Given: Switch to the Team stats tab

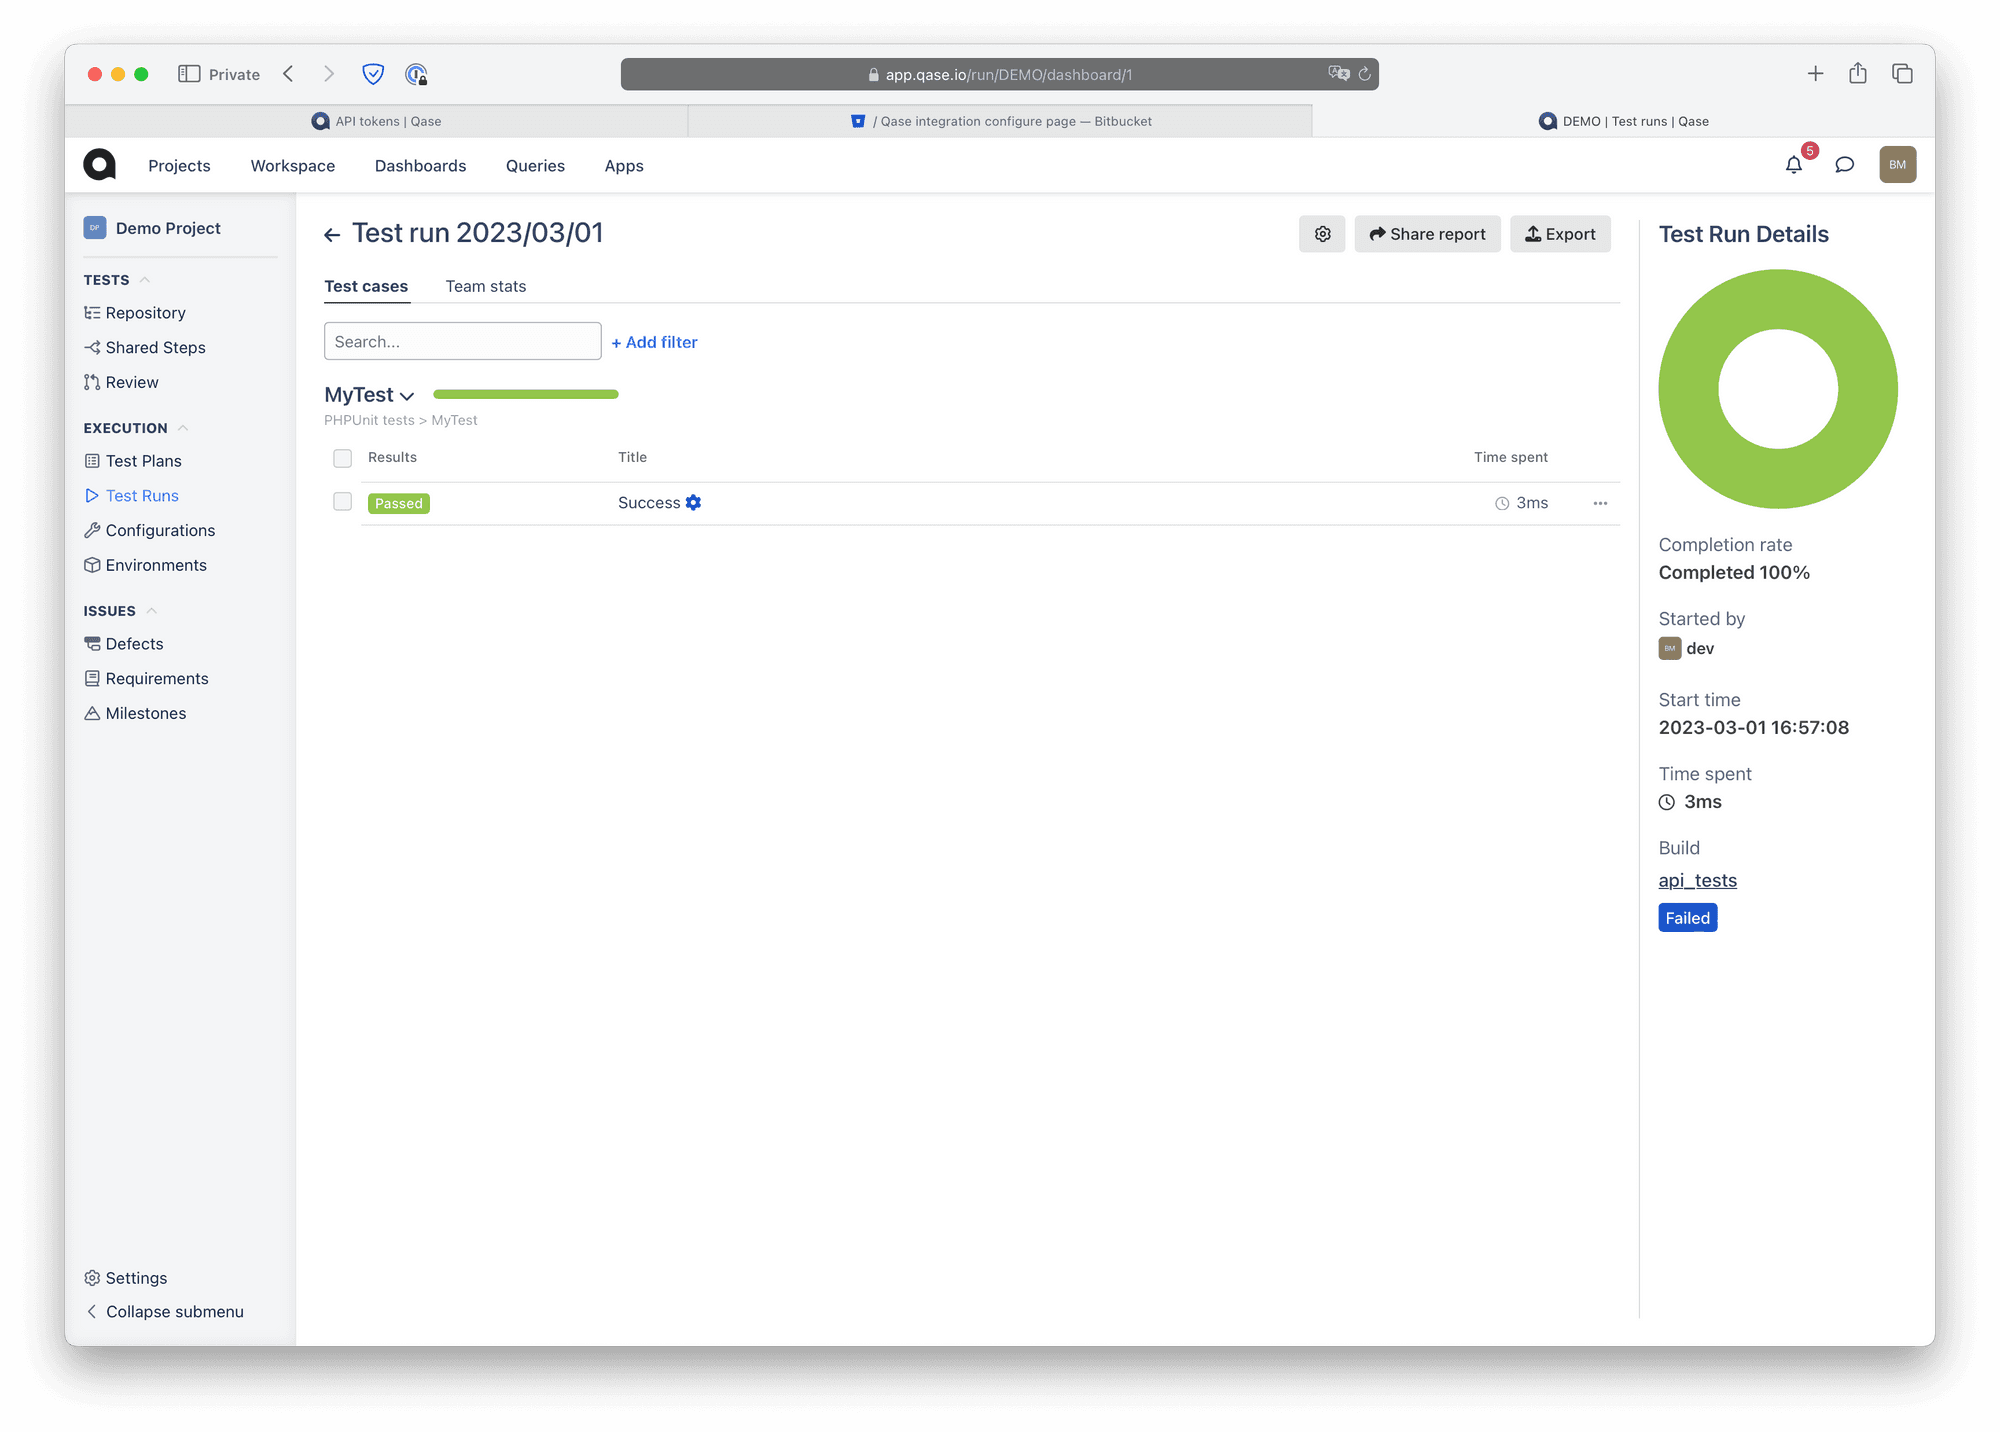Looking at the screenshot, I should coord(486,286).
